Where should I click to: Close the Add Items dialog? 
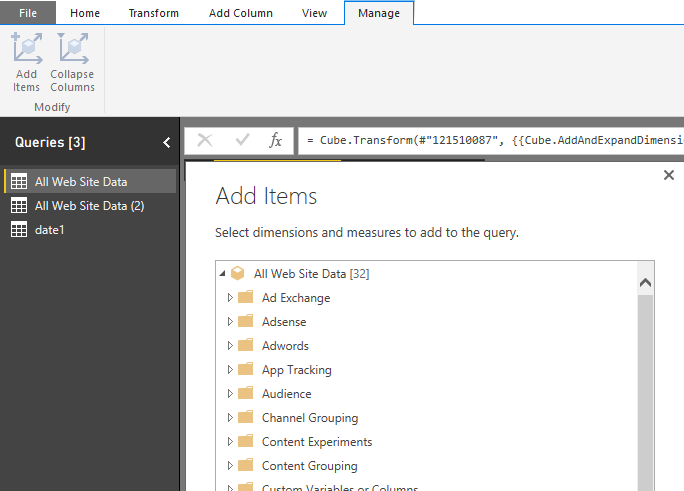point(669,175)
